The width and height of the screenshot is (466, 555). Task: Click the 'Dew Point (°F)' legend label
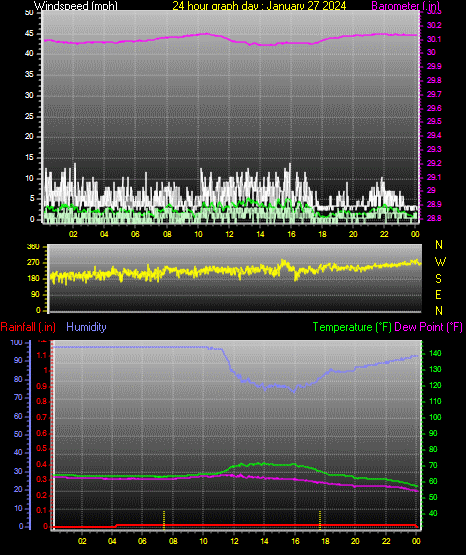(x=428, y=327)
